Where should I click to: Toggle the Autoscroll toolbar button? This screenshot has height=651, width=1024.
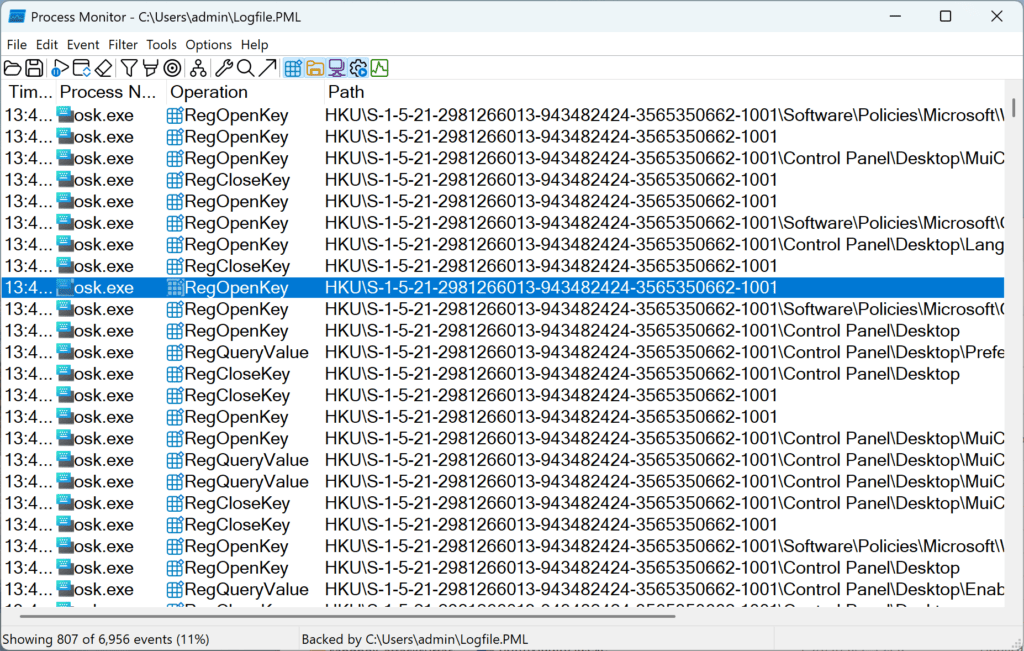[82, 68]
